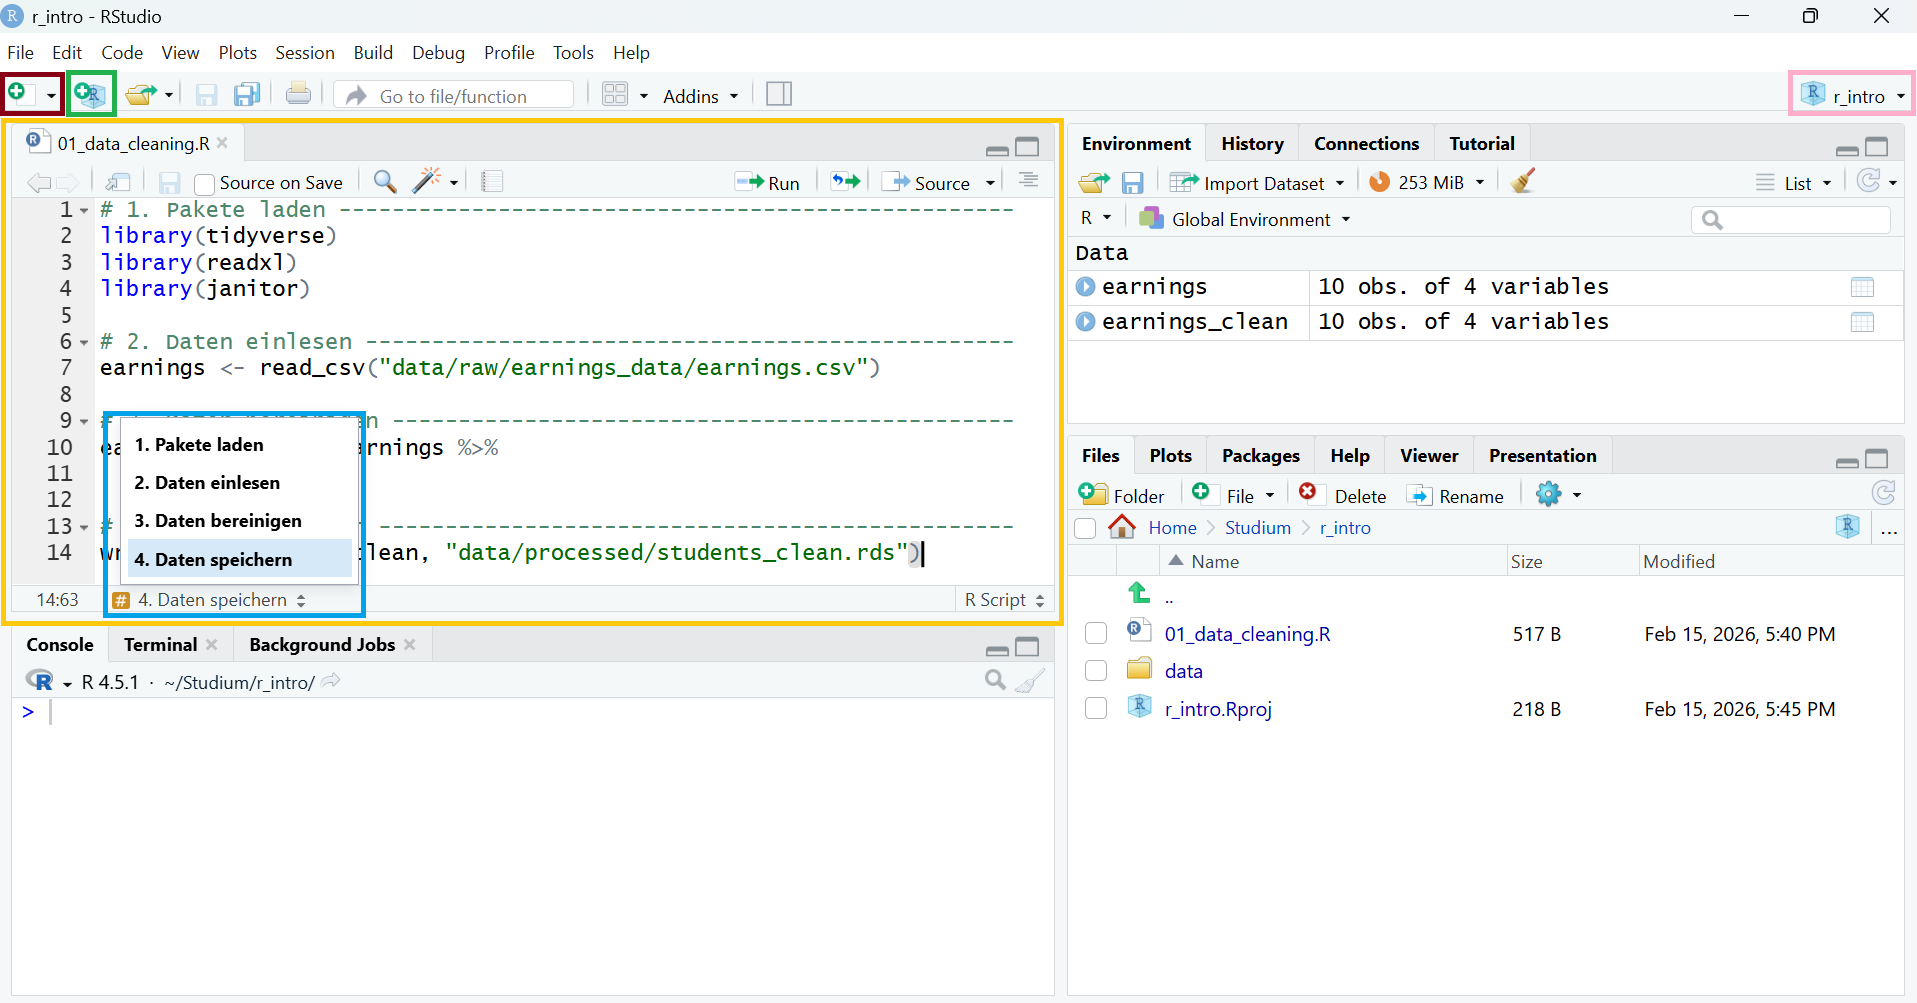Click the Save workspace icon in Environment pane
1917x1003 pixels.
(x=1132, y=182)
